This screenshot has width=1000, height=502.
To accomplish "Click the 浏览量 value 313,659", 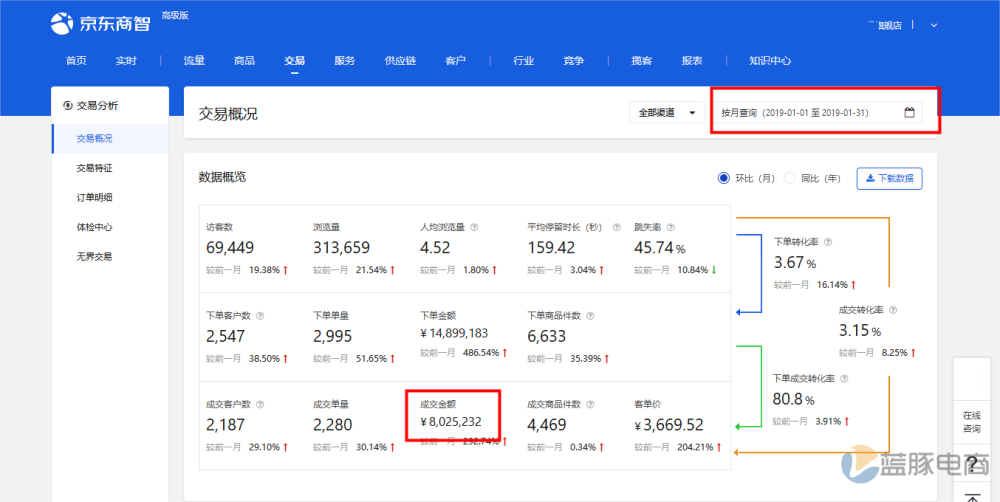I will click(341, 247).
